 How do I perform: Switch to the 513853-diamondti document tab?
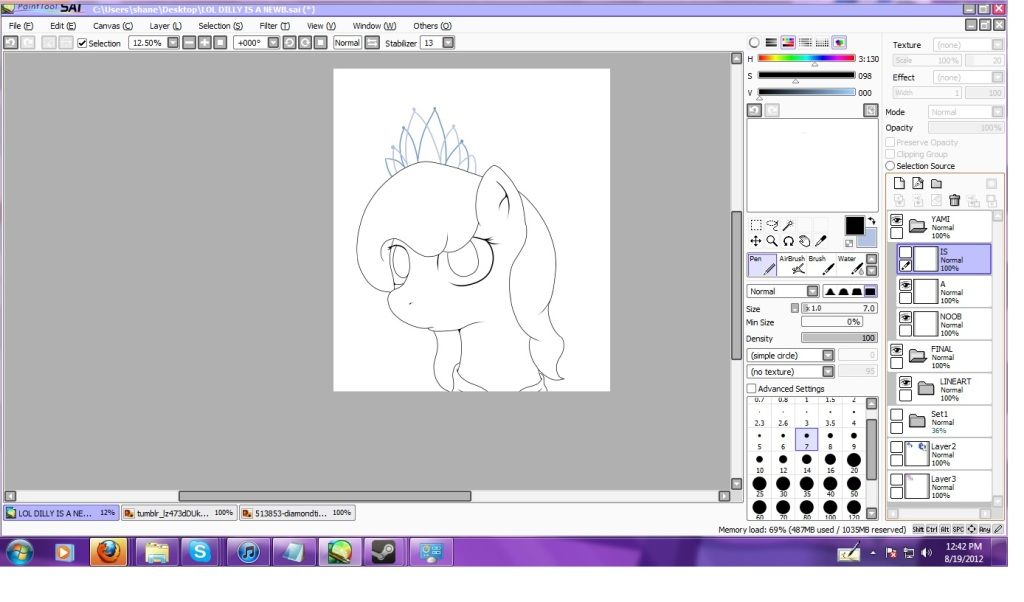point(297,513)
